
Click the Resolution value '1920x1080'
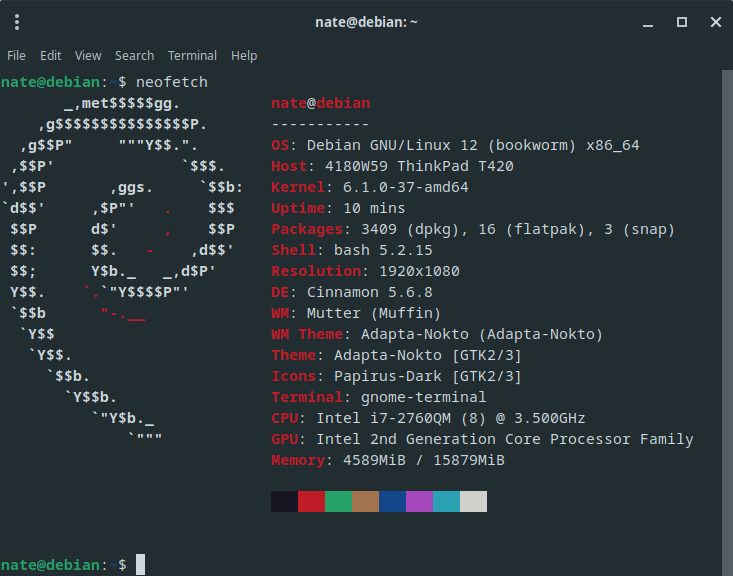(419, 271)
